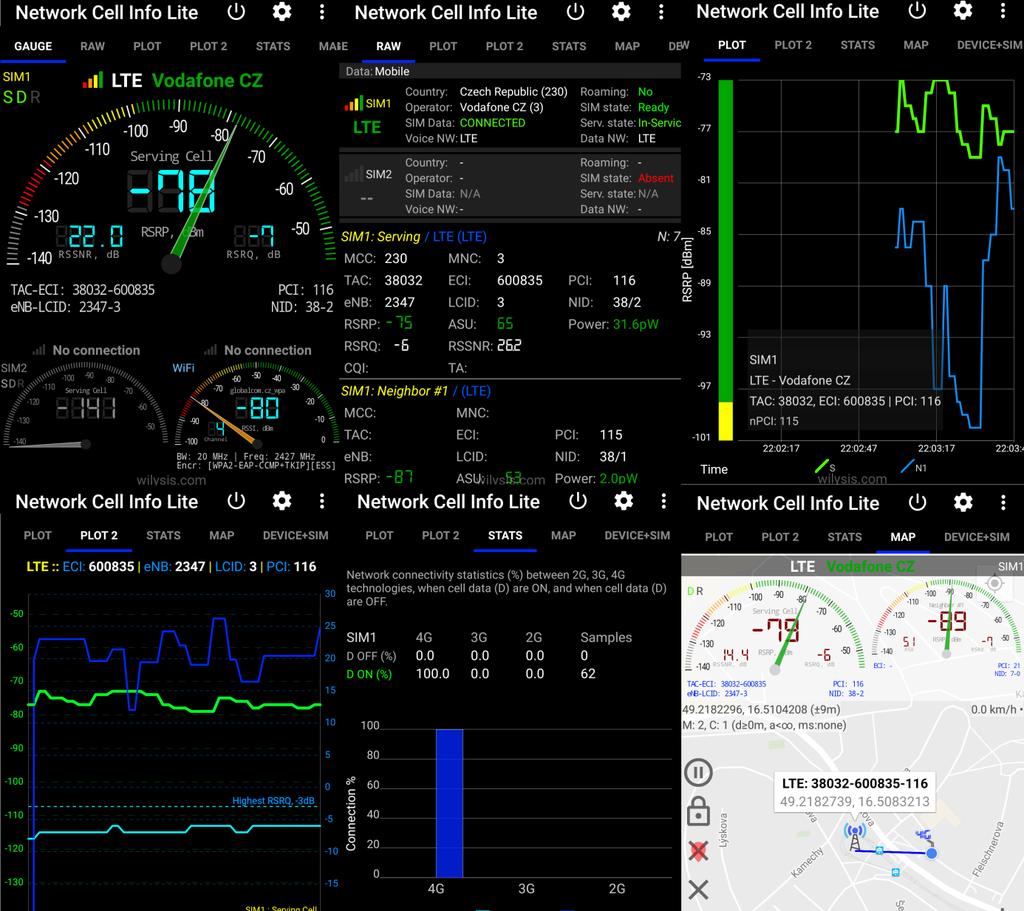Tap 'Highest RSRQ, -3dB' label on PLOT 2
Screen dimensions: 1024x911
273,801
